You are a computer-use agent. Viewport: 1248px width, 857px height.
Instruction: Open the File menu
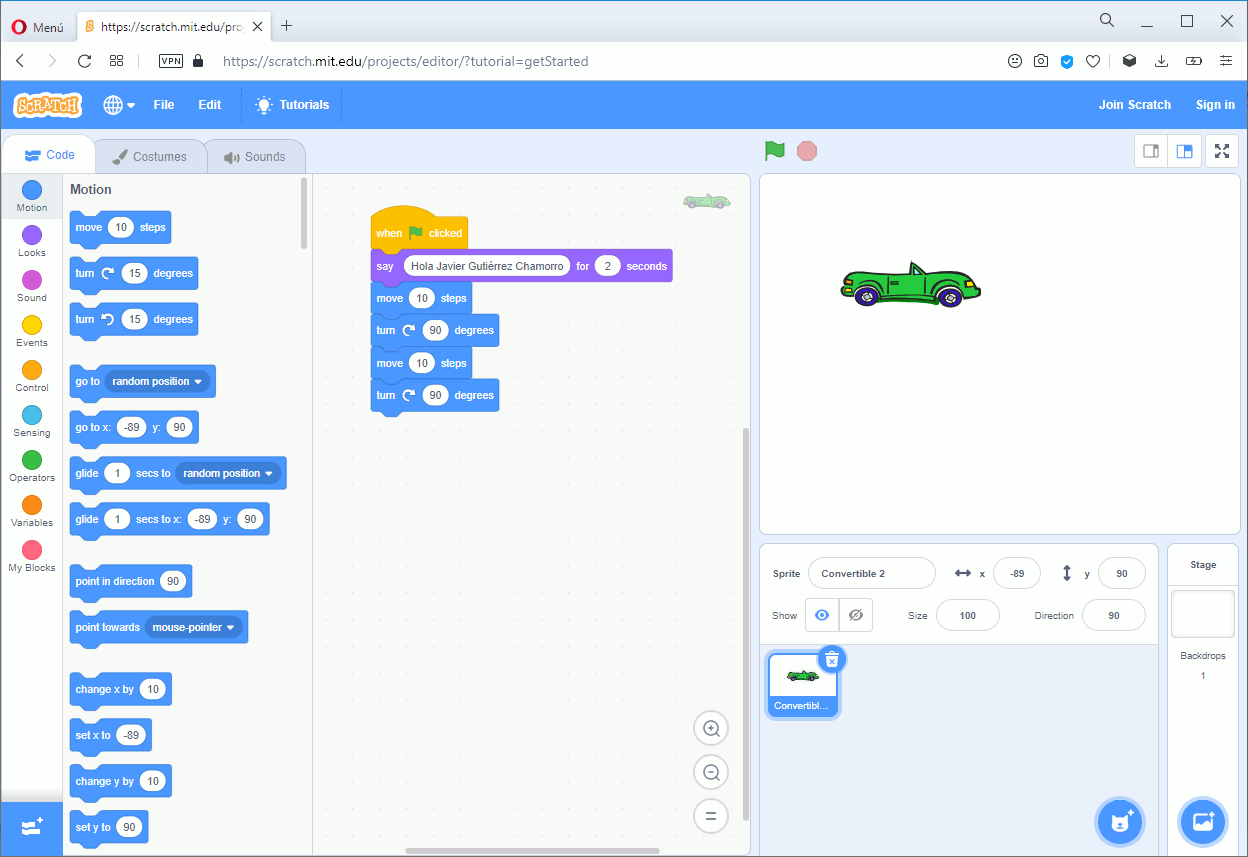[x=163, y=104]
